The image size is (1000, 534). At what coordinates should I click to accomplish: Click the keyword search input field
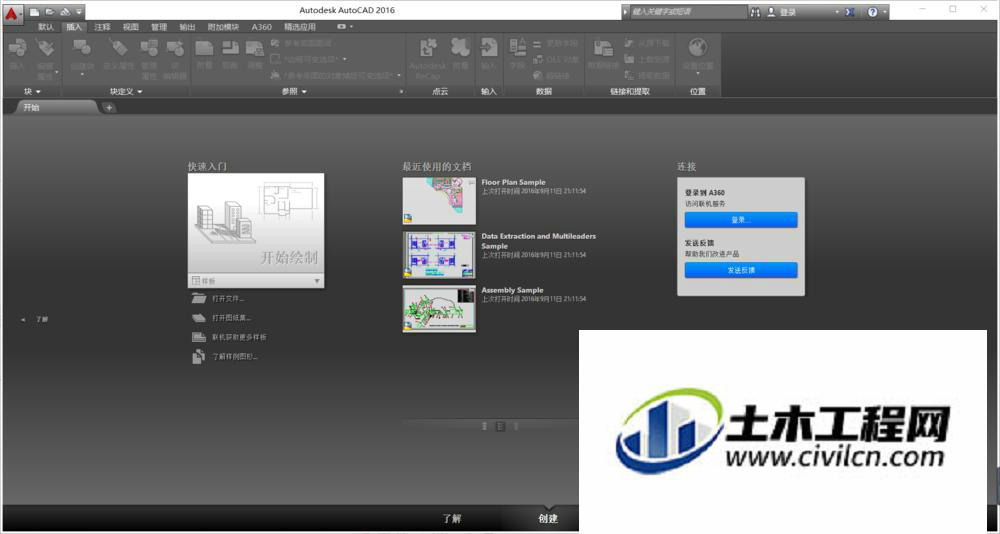click(688, 12)
